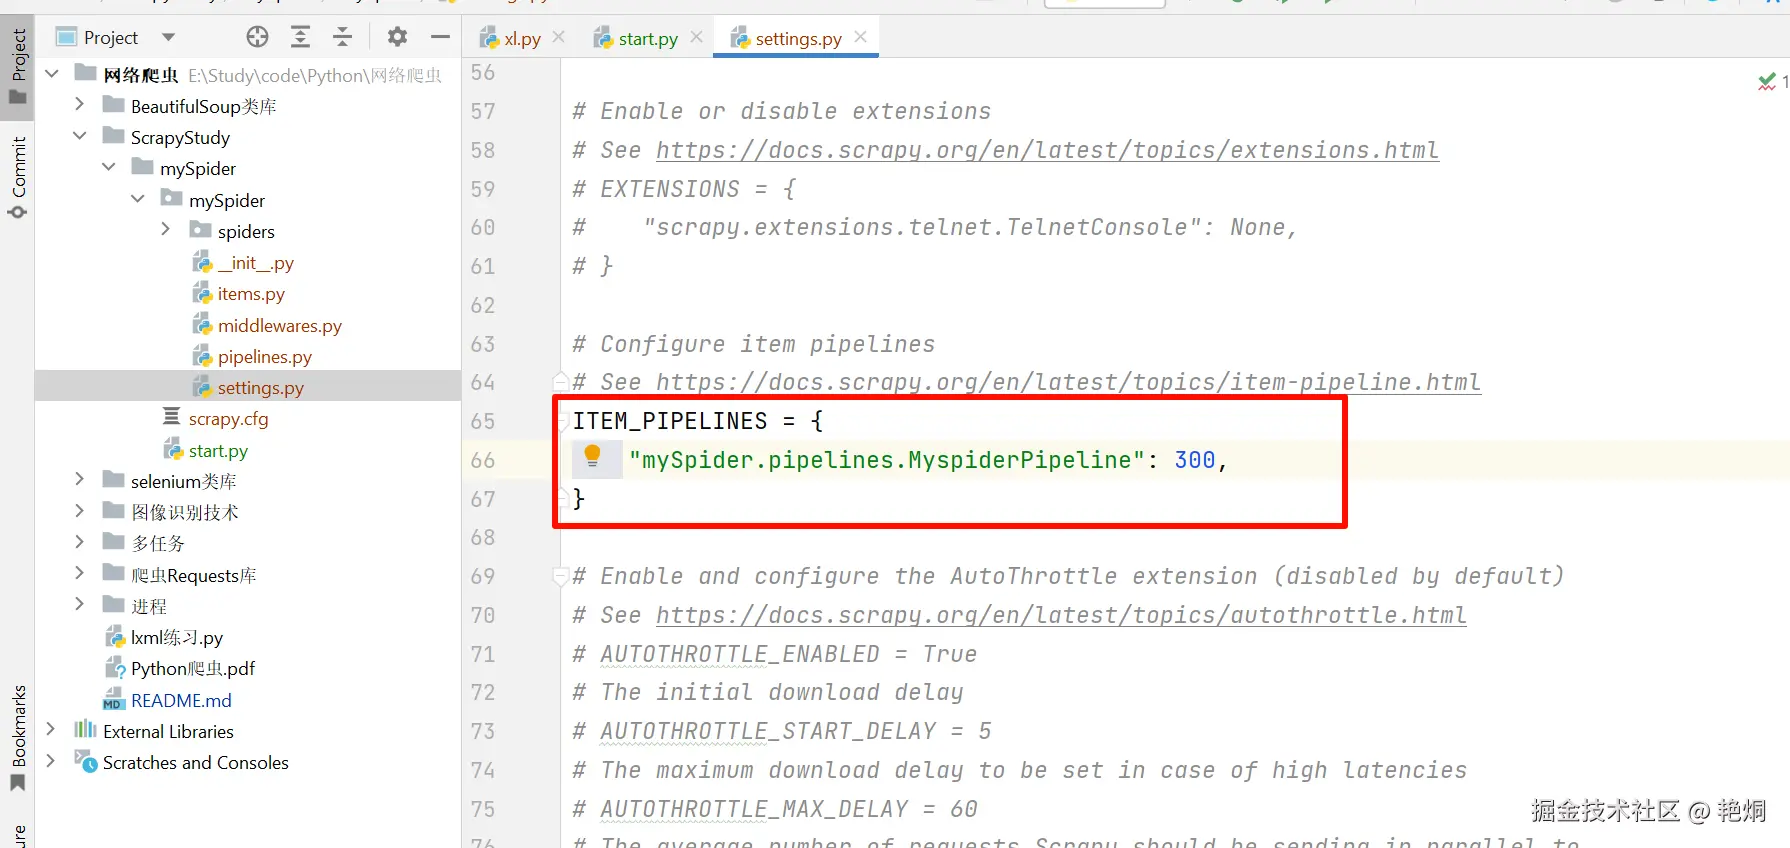Expand the selenium类库 folder
Screen dimensions: 1790x848
pos(80,480)
